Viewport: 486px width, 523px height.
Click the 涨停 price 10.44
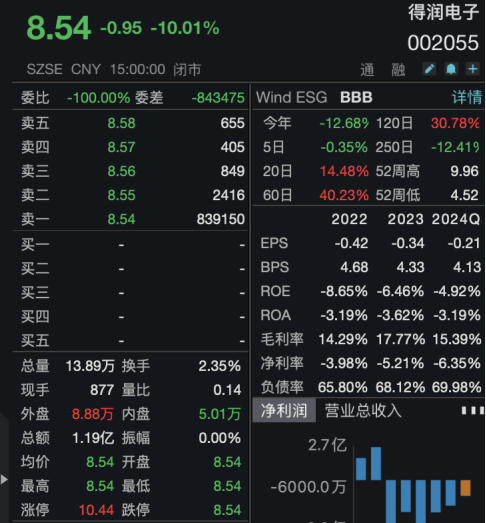96,510
